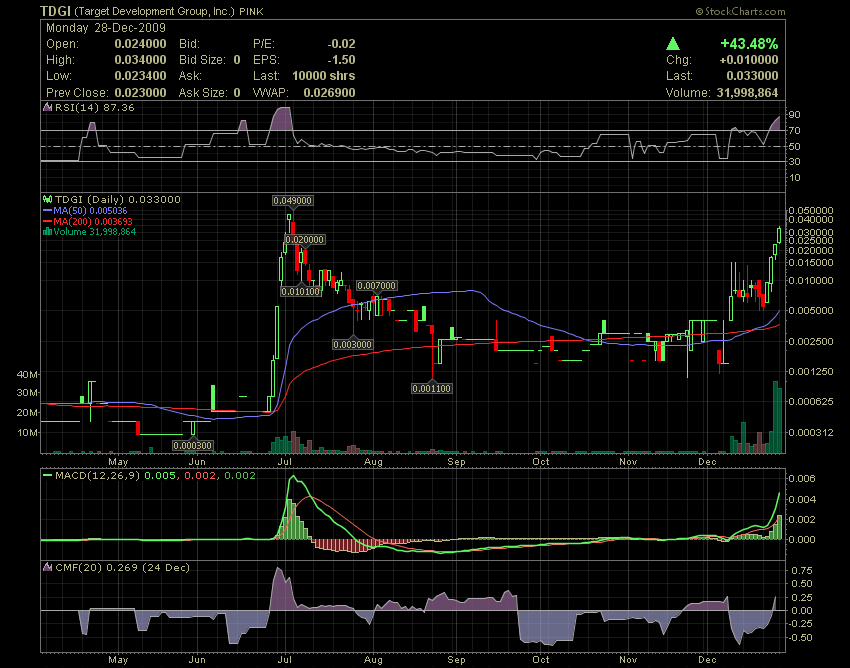
Task: Click the Open value 0.024000
Action: point(140,44)
